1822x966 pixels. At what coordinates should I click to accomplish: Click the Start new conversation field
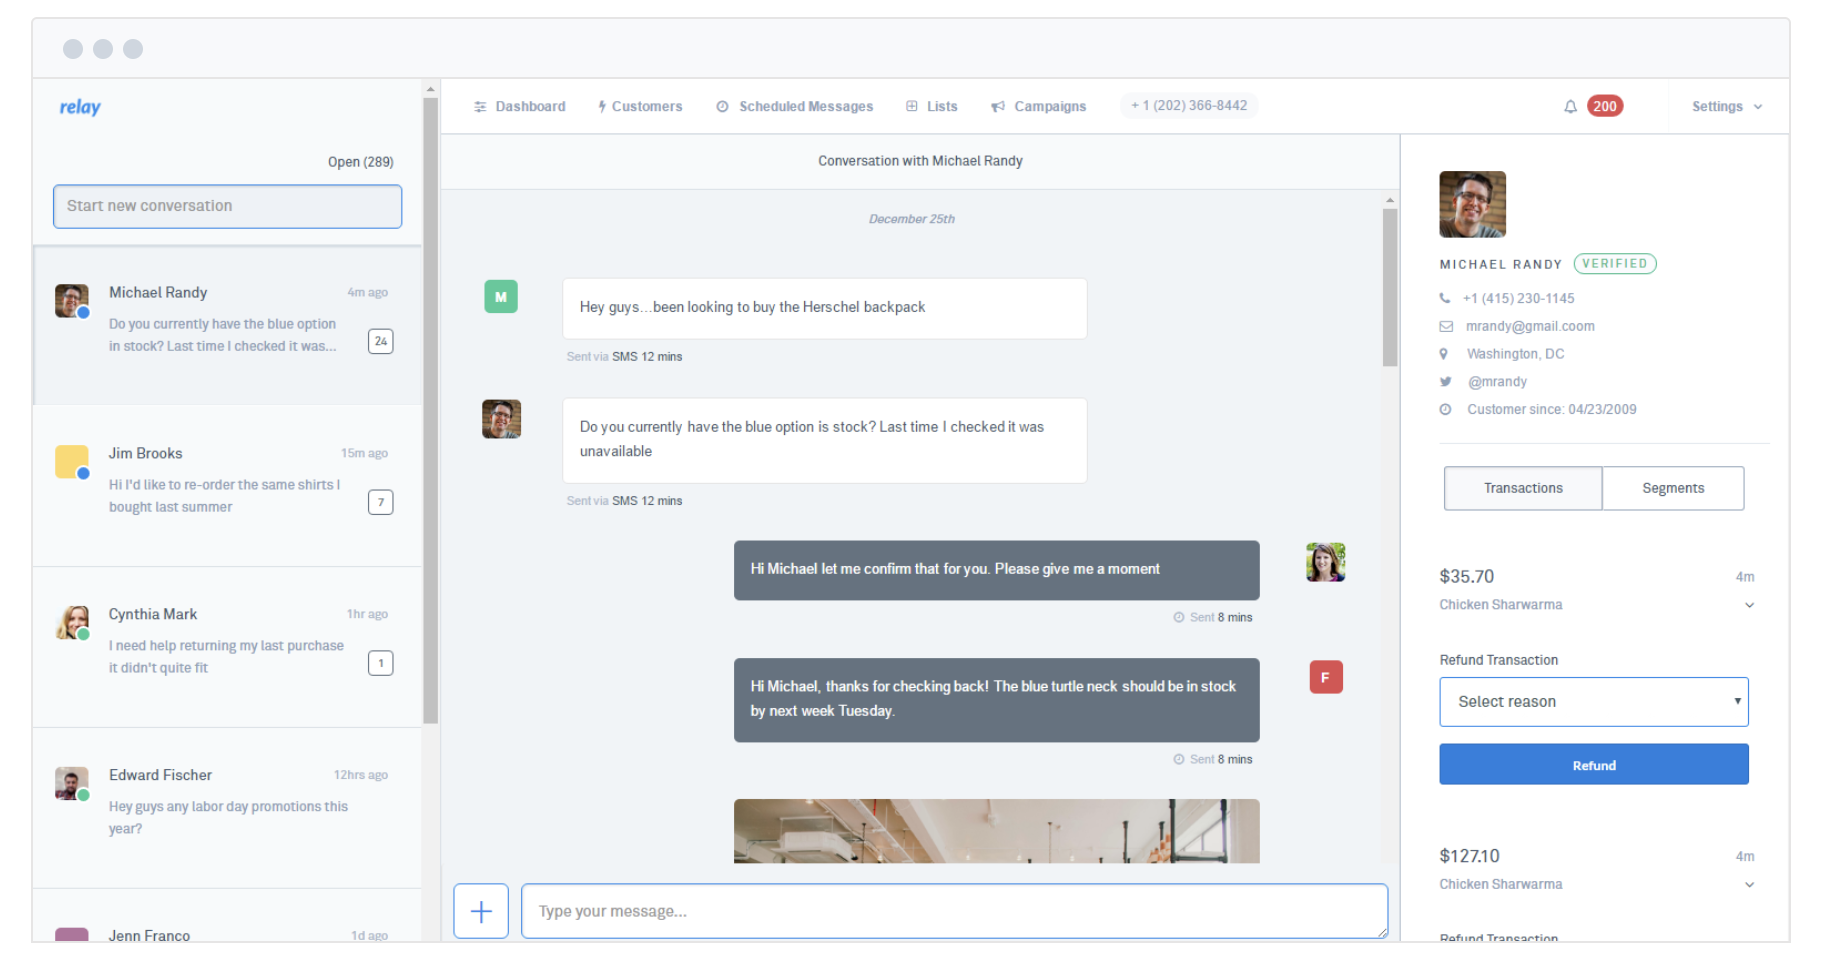point(228,206)
